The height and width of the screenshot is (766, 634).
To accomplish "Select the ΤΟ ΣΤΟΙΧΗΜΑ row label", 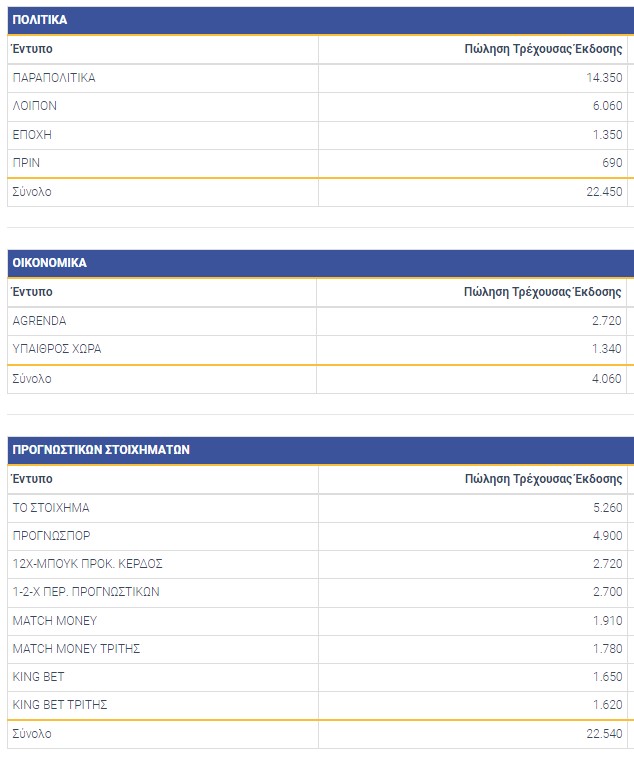I will 51,508.
